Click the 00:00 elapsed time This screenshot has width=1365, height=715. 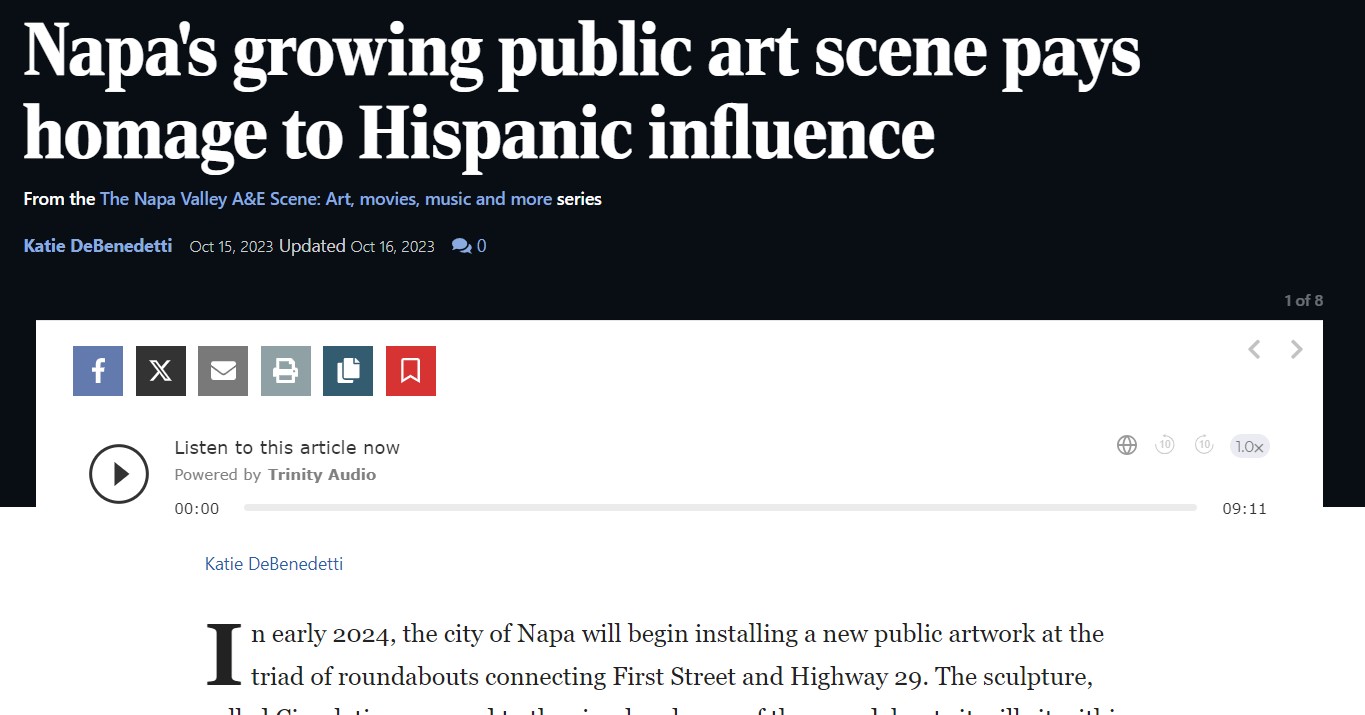click(197, 509)
